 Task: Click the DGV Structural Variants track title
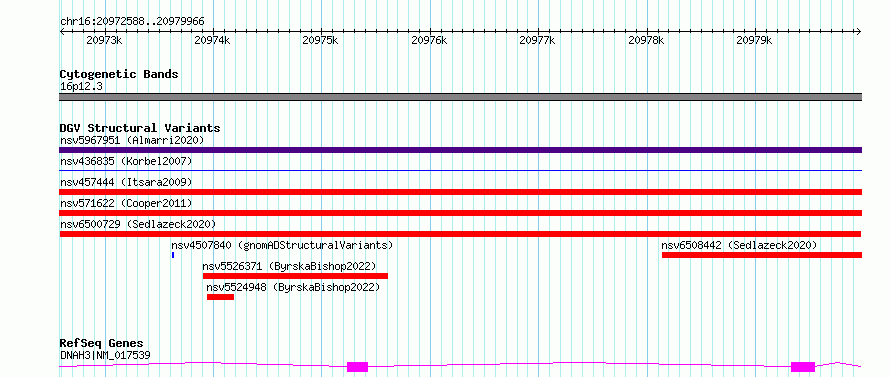140,128
